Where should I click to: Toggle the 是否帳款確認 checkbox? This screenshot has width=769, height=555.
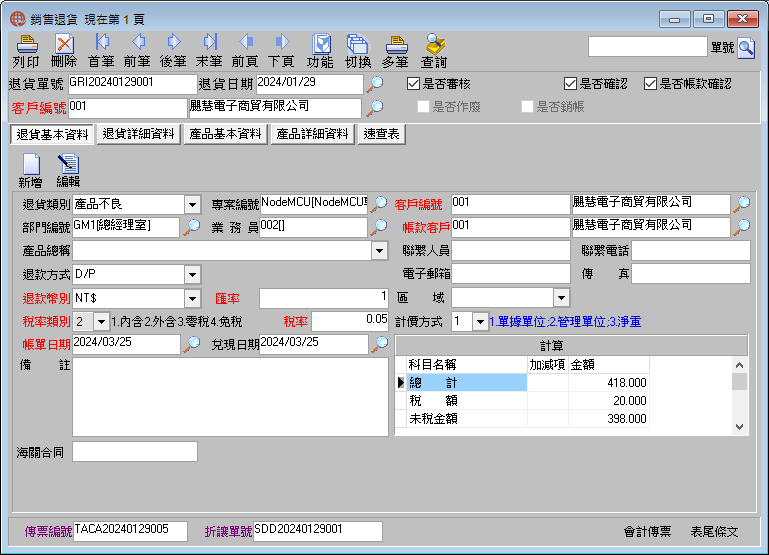pyautogui.click(x=650, y=84)
